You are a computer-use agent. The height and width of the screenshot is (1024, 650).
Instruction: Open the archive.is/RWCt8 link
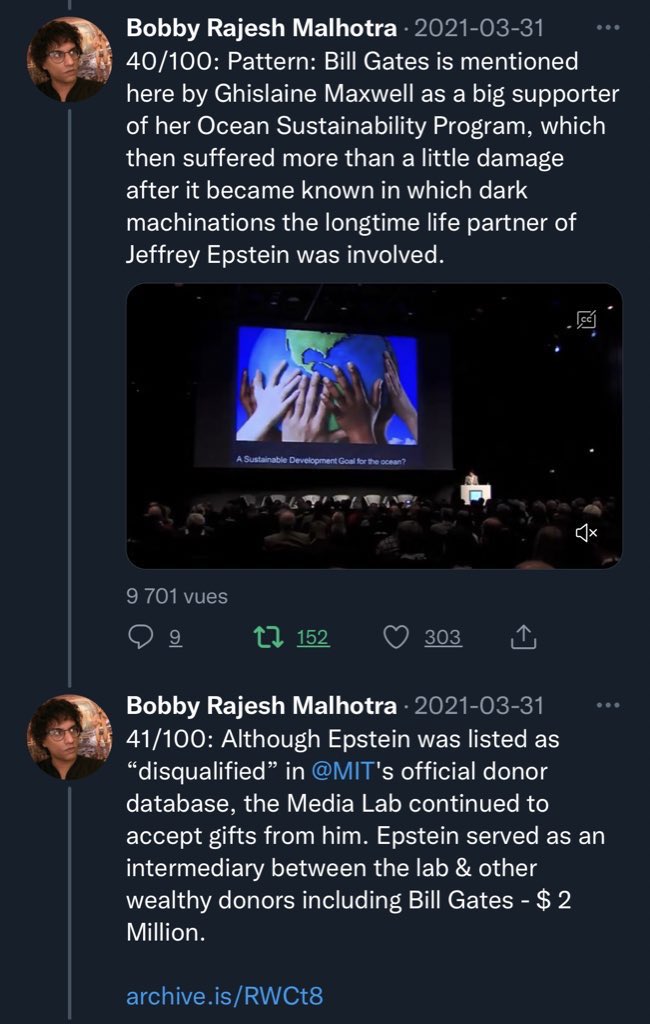pos(225,996)
